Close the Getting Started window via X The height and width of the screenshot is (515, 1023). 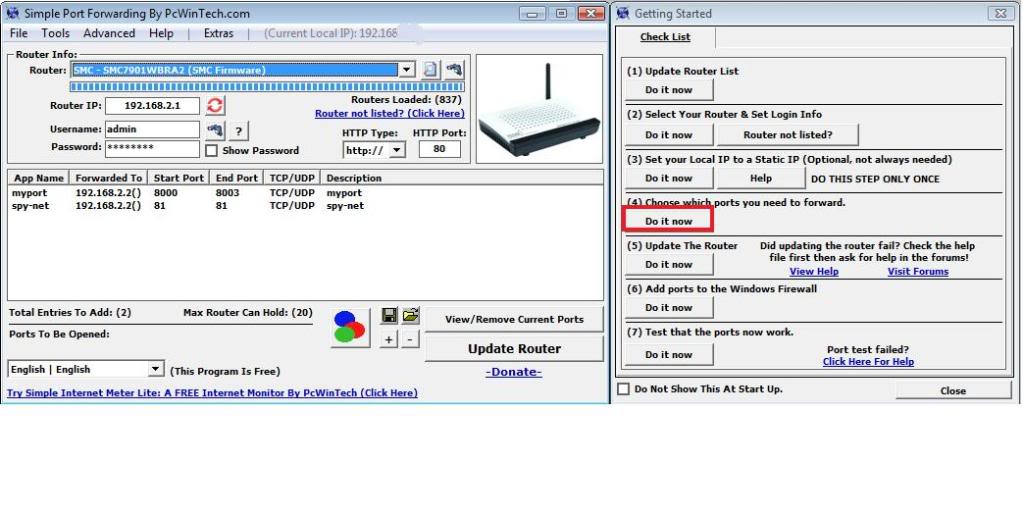pyautogui.click(x=1000, y=13)
